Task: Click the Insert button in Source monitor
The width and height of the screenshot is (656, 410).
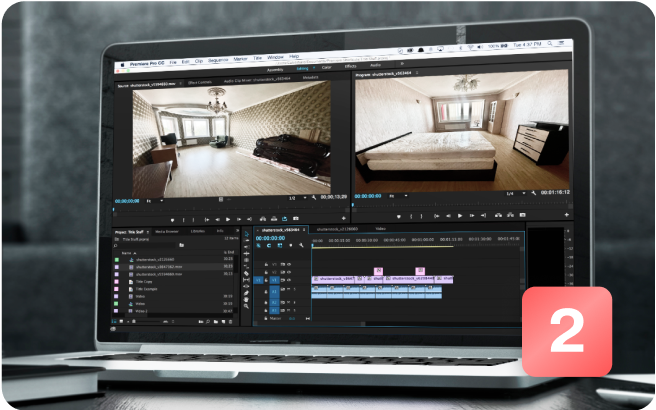Action: tap(263, 219)
